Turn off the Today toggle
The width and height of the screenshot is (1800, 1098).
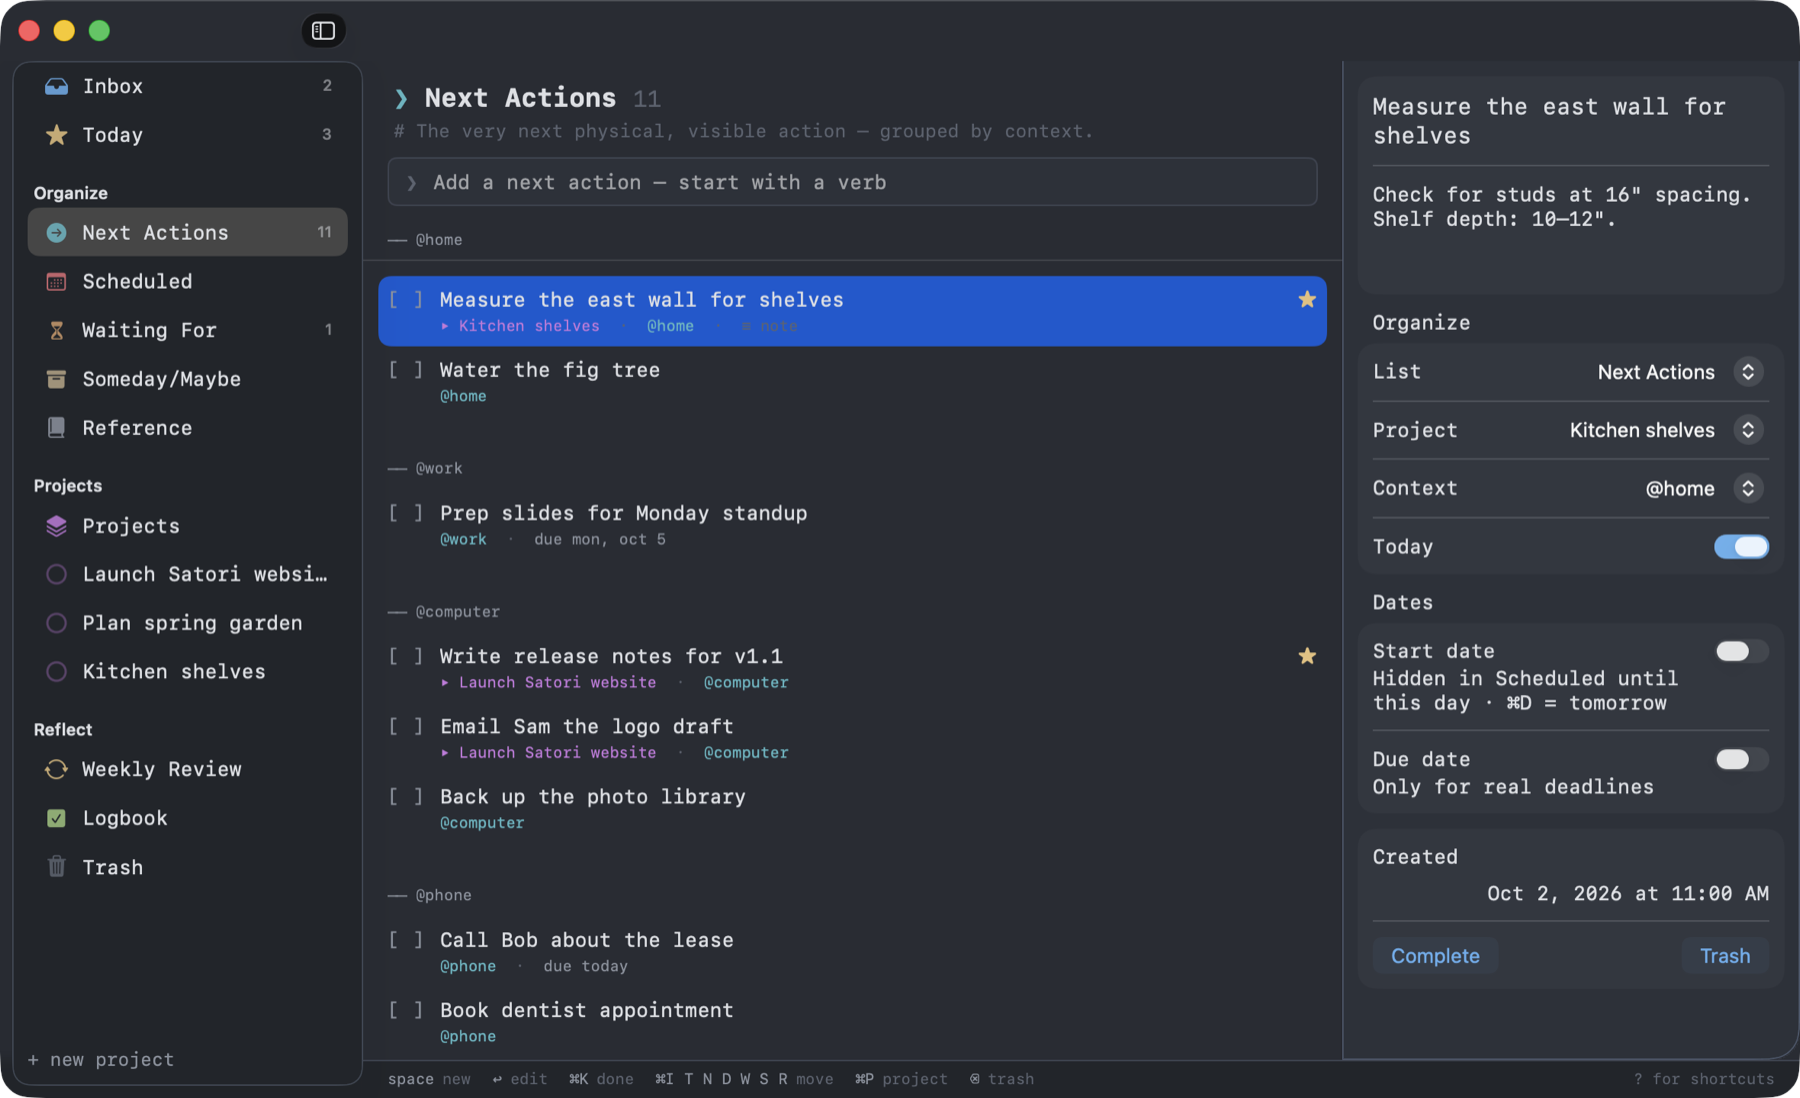1741,547
